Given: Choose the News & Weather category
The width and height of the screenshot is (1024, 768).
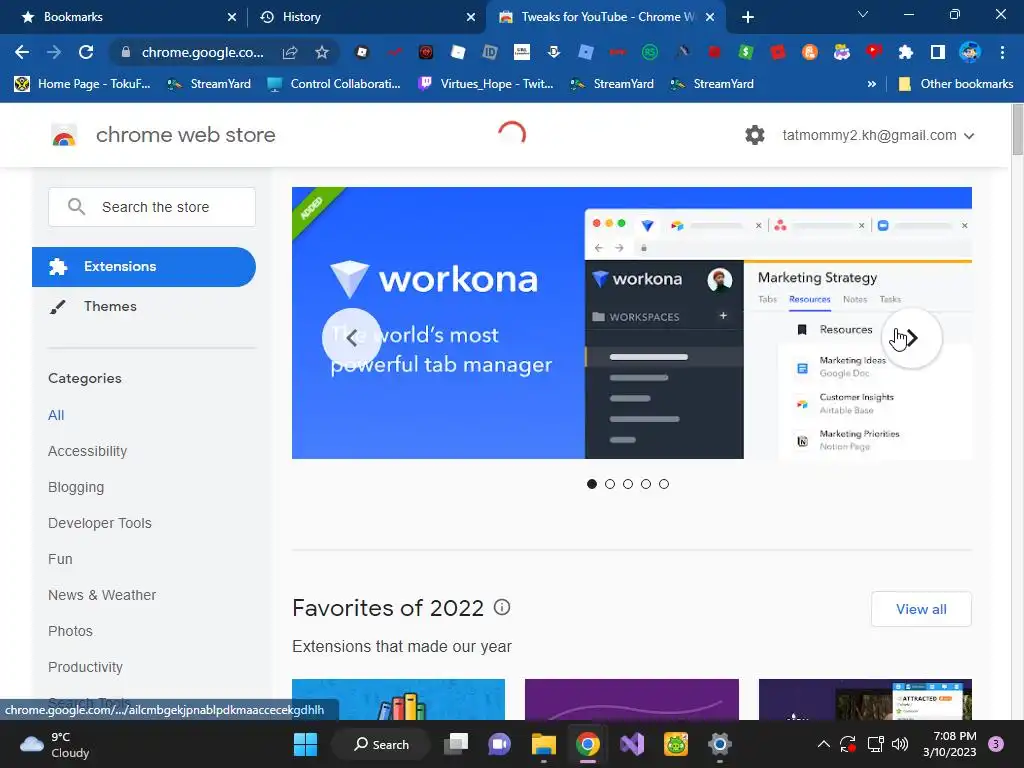Looking at the screenshot, I should [102, 595].
